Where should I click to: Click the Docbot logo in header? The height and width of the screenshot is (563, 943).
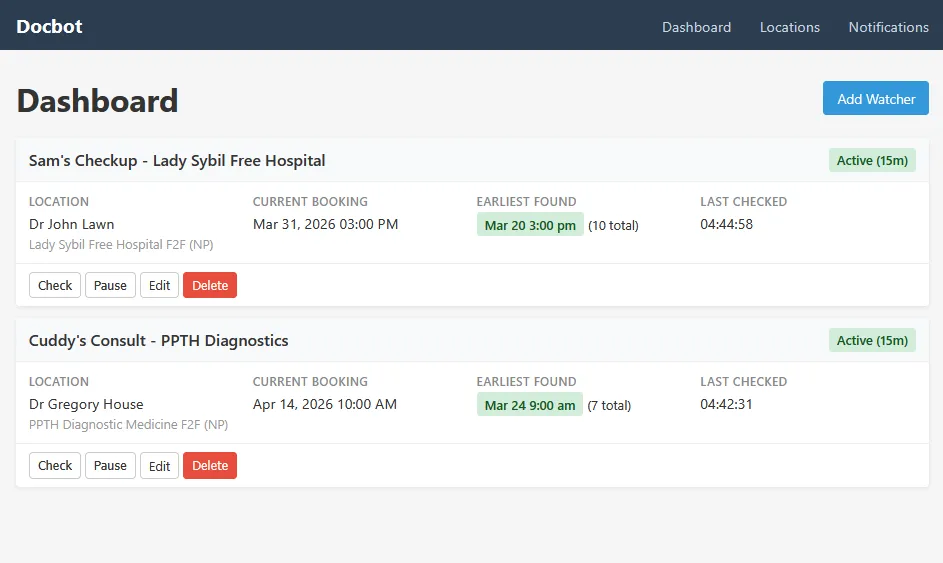coord(49,27)
